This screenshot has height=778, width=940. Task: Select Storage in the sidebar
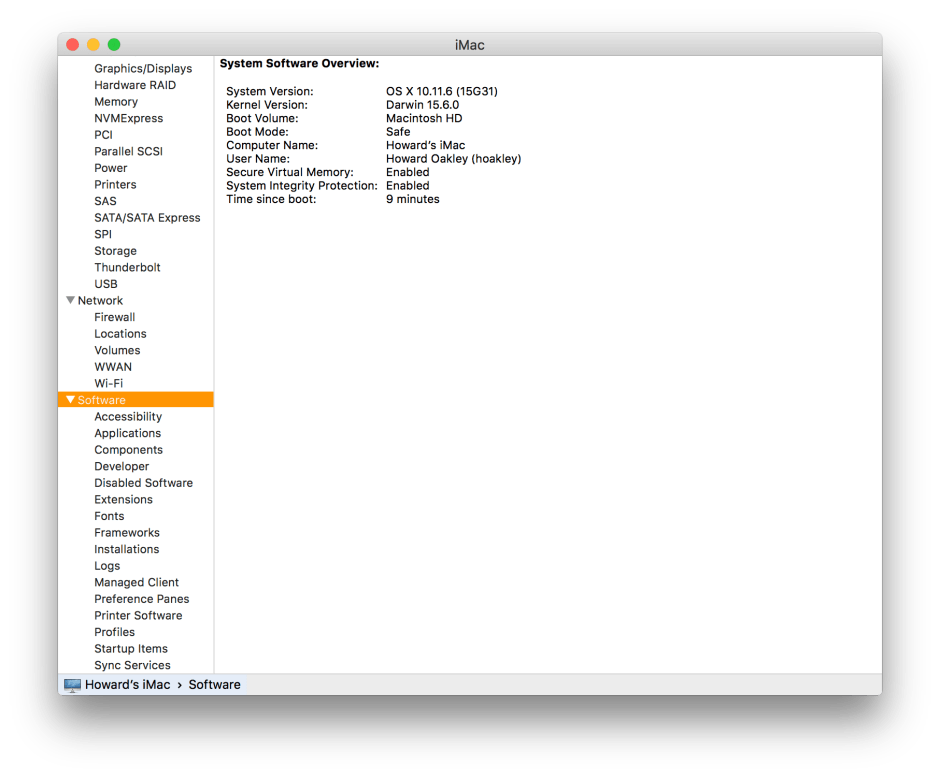click(115, 251)
